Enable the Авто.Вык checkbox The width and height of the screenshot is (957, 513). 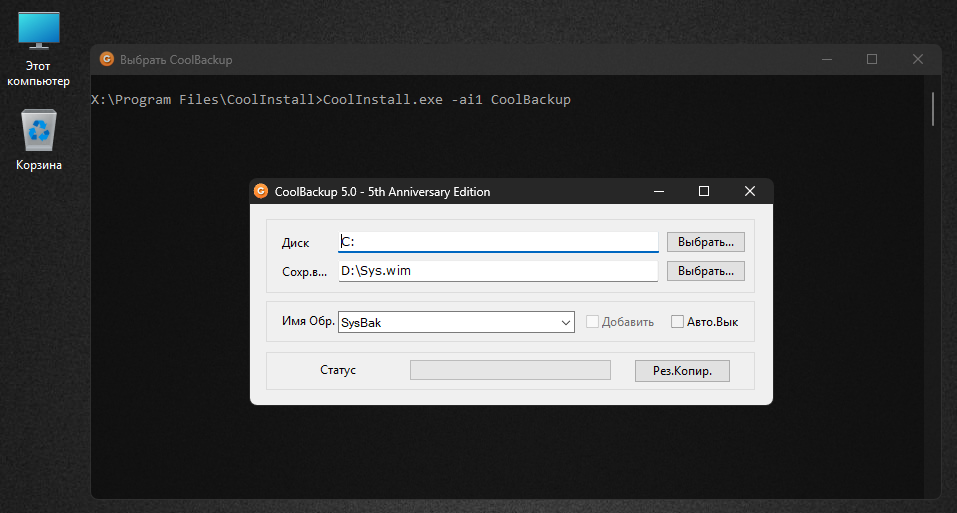coord(677,321)
